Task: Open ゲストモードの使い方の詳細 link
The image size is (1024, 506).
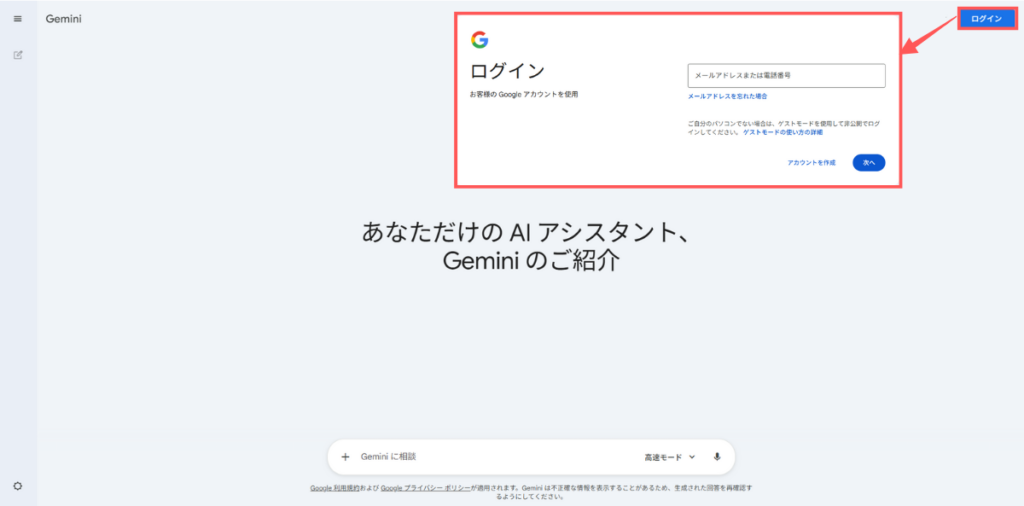Action: (x=782, y=132)
